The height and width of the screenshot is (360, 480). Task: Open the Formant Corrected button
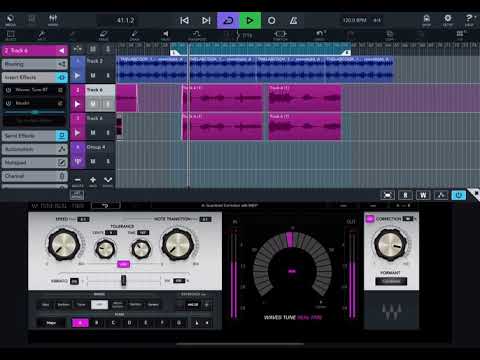391,281
